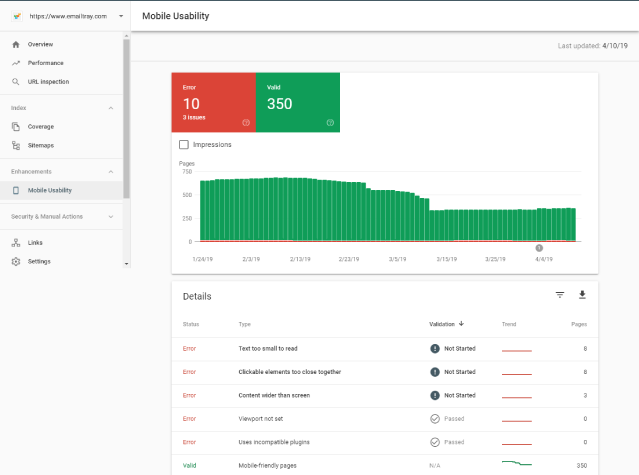
Task: Expand Security & Manual Actions section
Action: pos(110,216)
